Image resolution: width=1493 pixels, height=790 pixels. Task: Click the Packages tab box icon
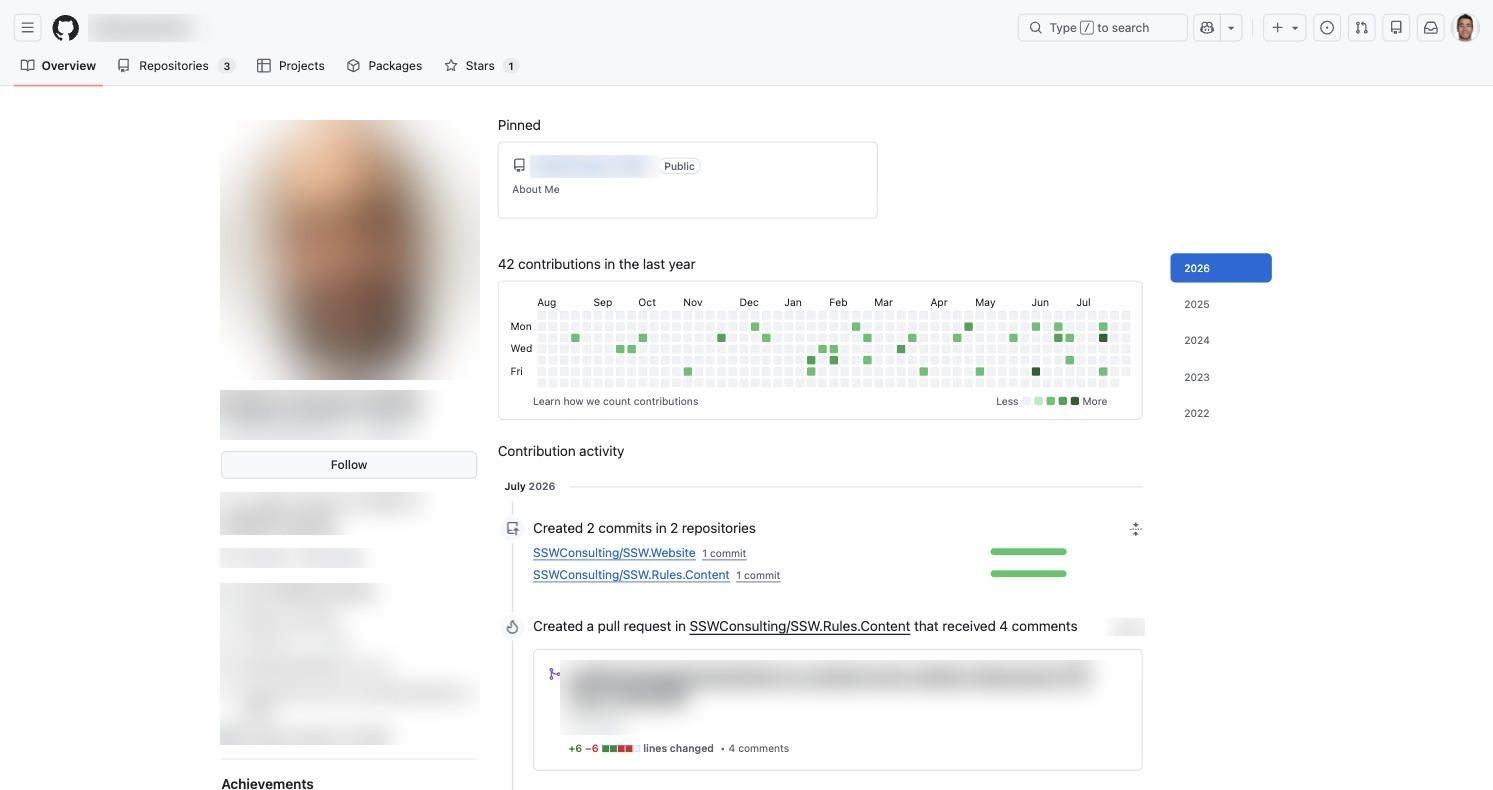tap(353, 66)
